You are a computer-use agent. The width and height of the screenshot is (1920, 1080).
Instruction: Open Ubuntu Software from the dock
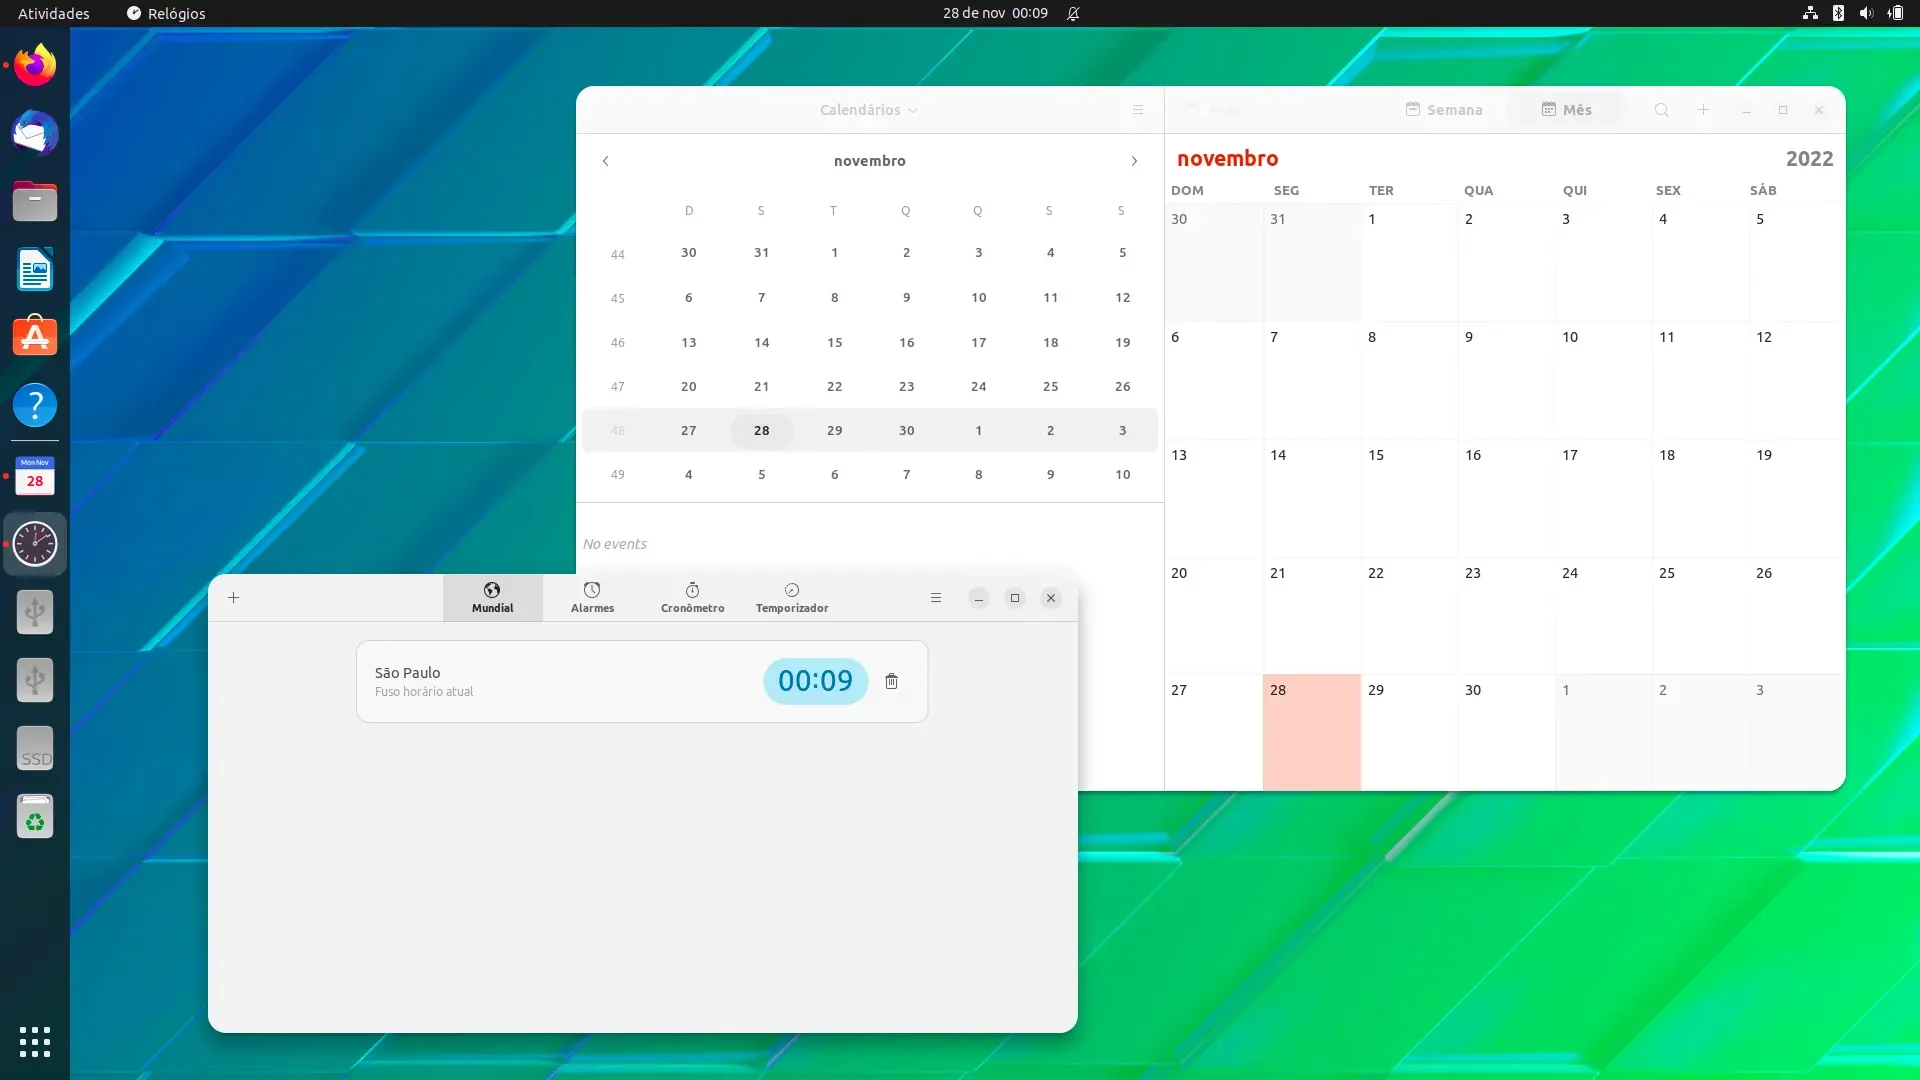point(35,337)
